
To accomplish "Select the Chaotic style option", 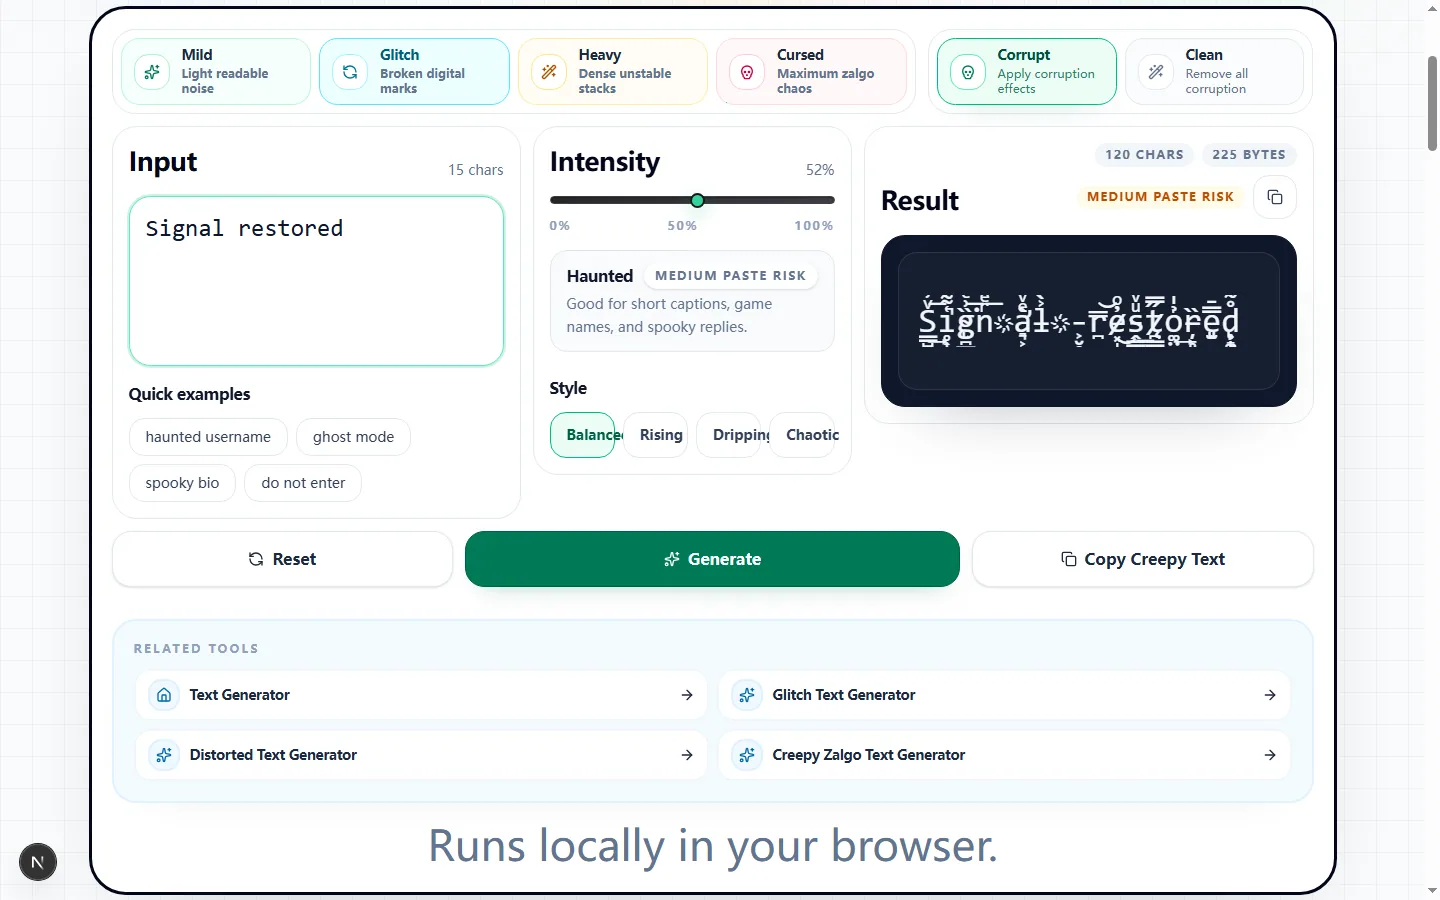I will click(803, 435).
